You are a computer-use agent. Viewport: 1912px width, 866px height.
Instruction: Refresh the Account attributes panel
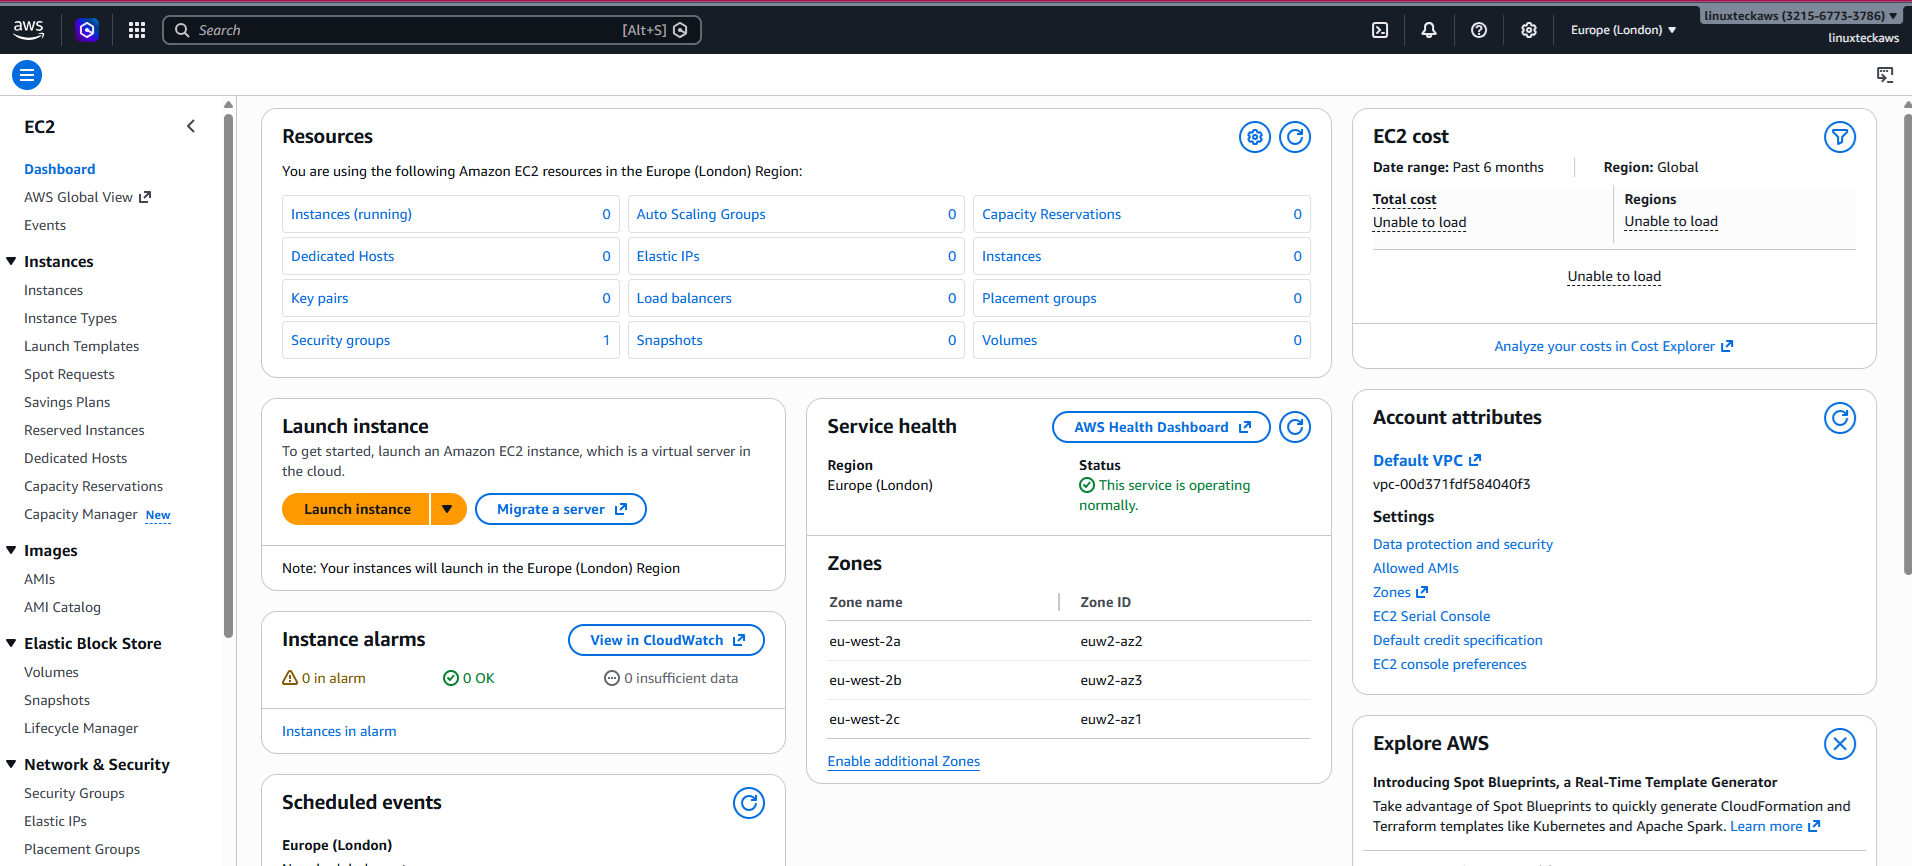coord(1840,418)
